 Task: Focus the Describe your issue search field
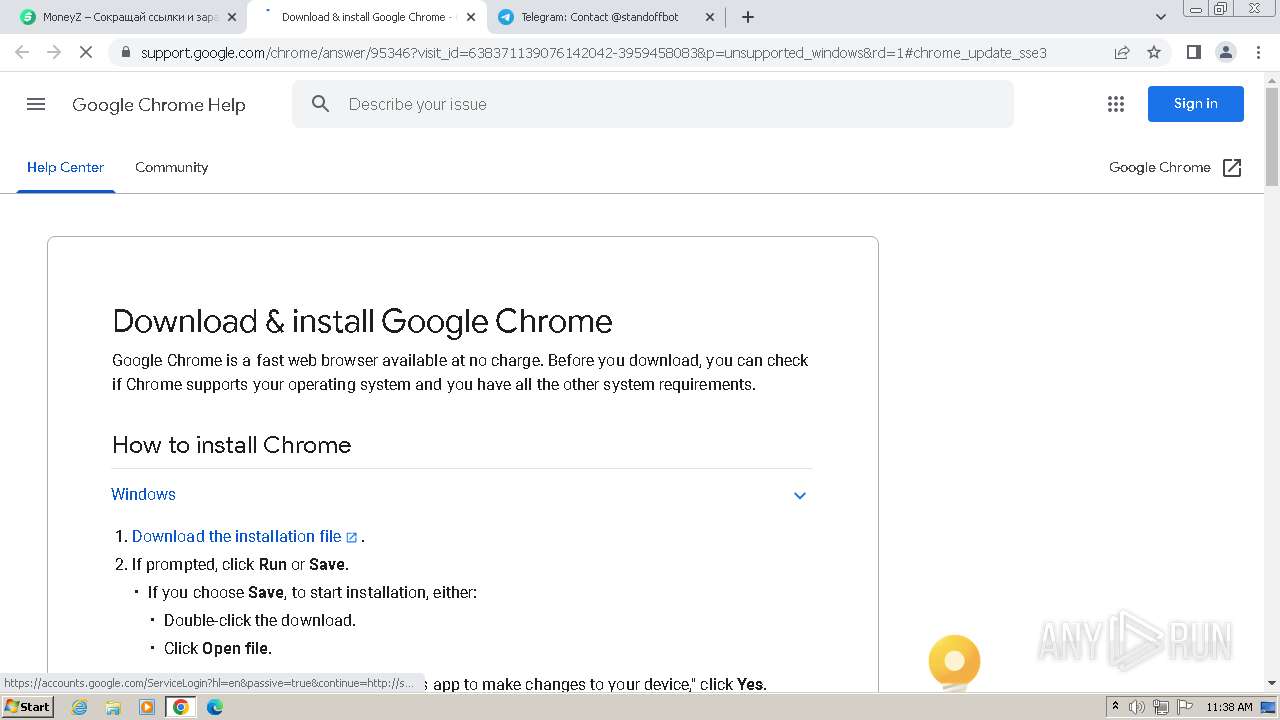[653, 104]
